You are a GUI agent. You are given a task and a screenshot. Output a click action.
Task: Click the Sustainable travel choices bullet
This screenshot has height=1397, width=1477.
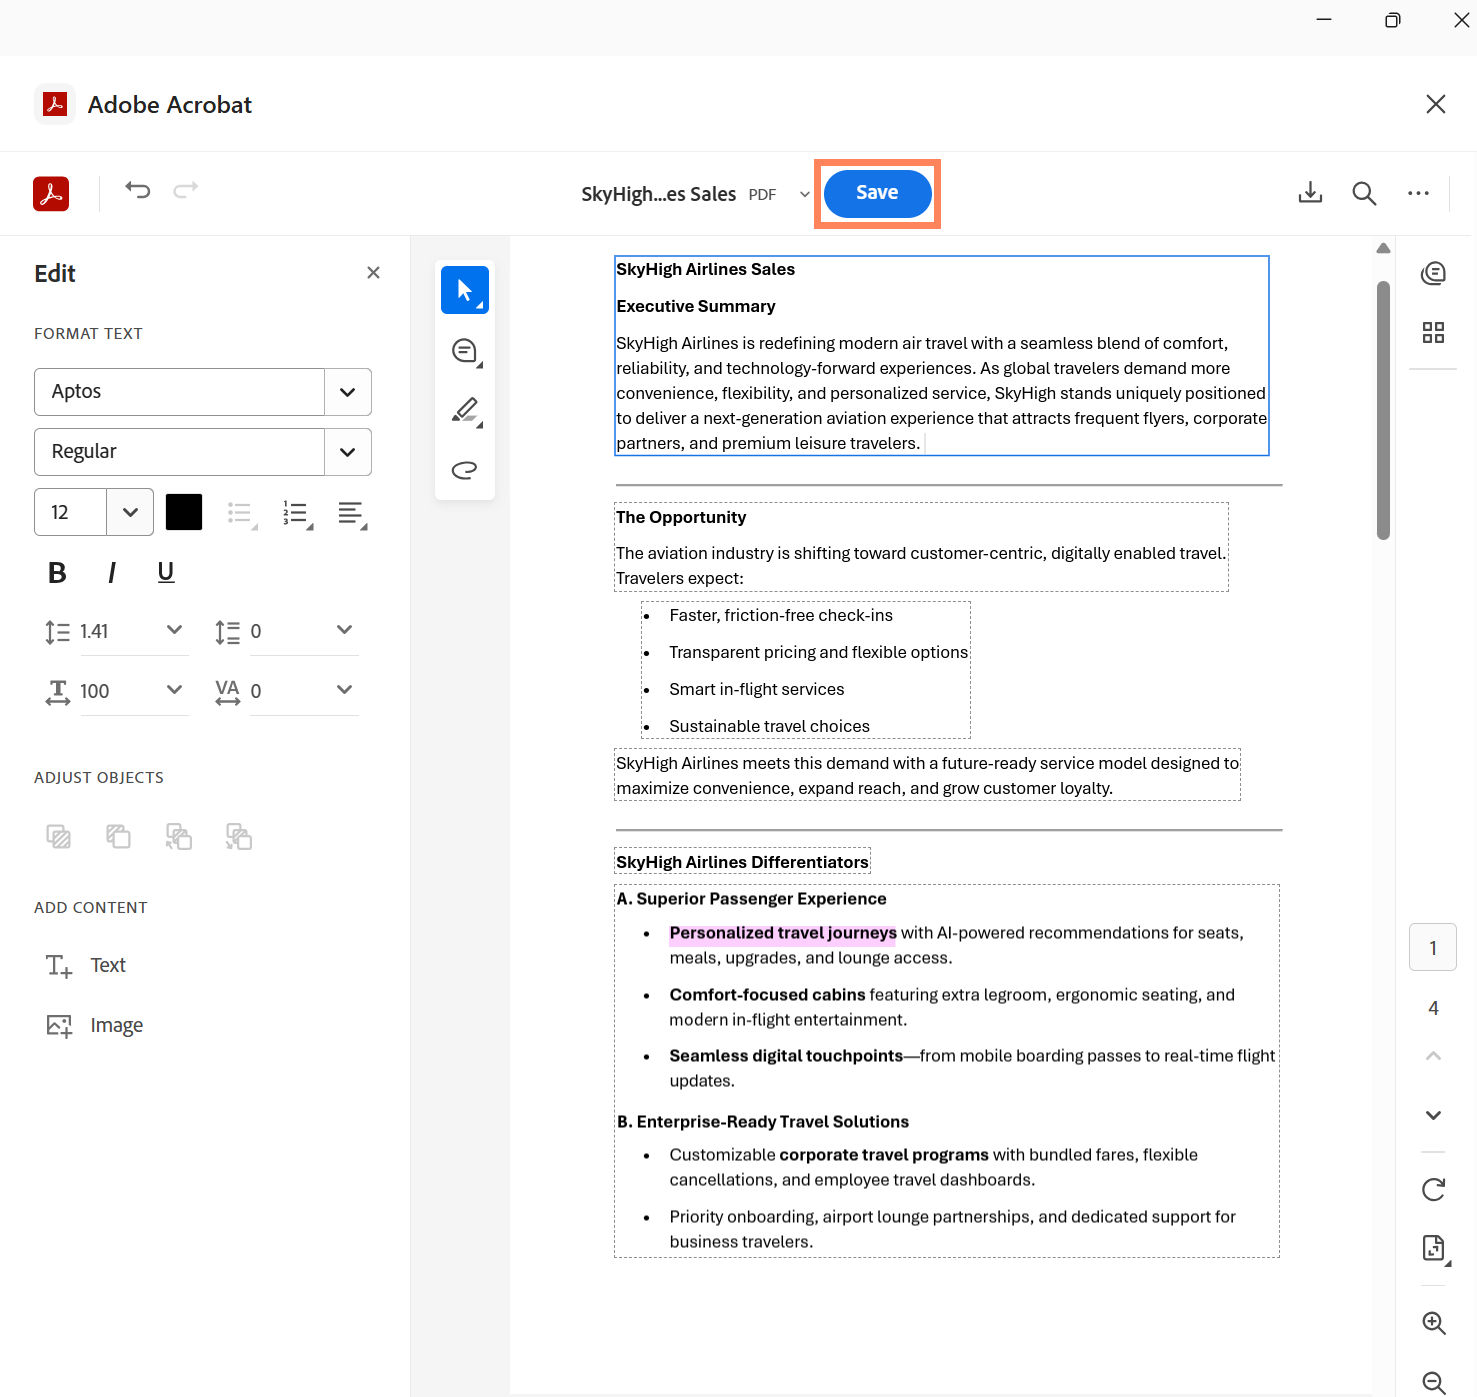(769, 726)
